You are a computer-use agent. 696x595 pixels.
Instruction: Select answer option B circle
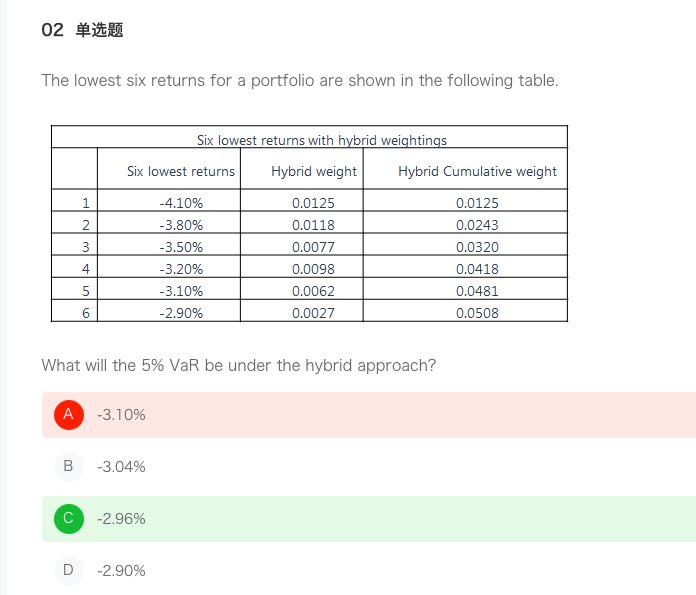(68, 466)
